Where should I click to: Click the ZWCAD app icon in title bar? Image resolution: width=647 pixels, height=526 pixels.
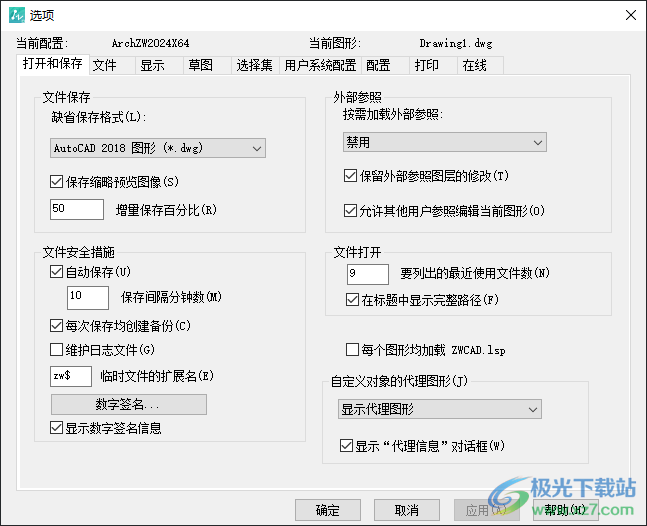[17, 15]
